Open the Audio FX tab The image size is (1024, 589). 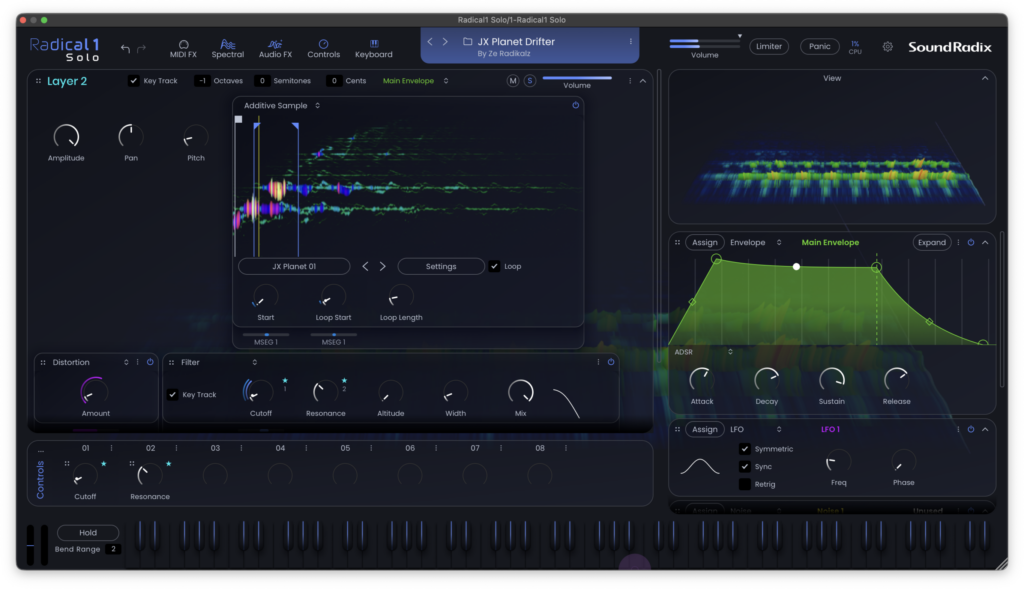click(x=275, y=49)
